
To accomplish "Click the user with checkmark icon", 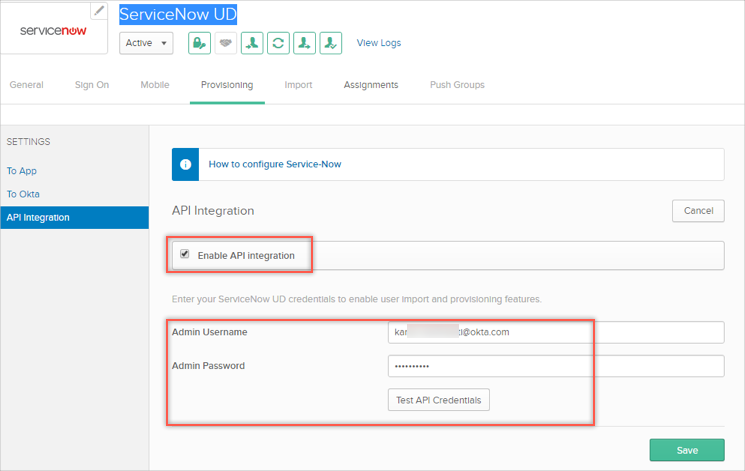I will [330, 43].
